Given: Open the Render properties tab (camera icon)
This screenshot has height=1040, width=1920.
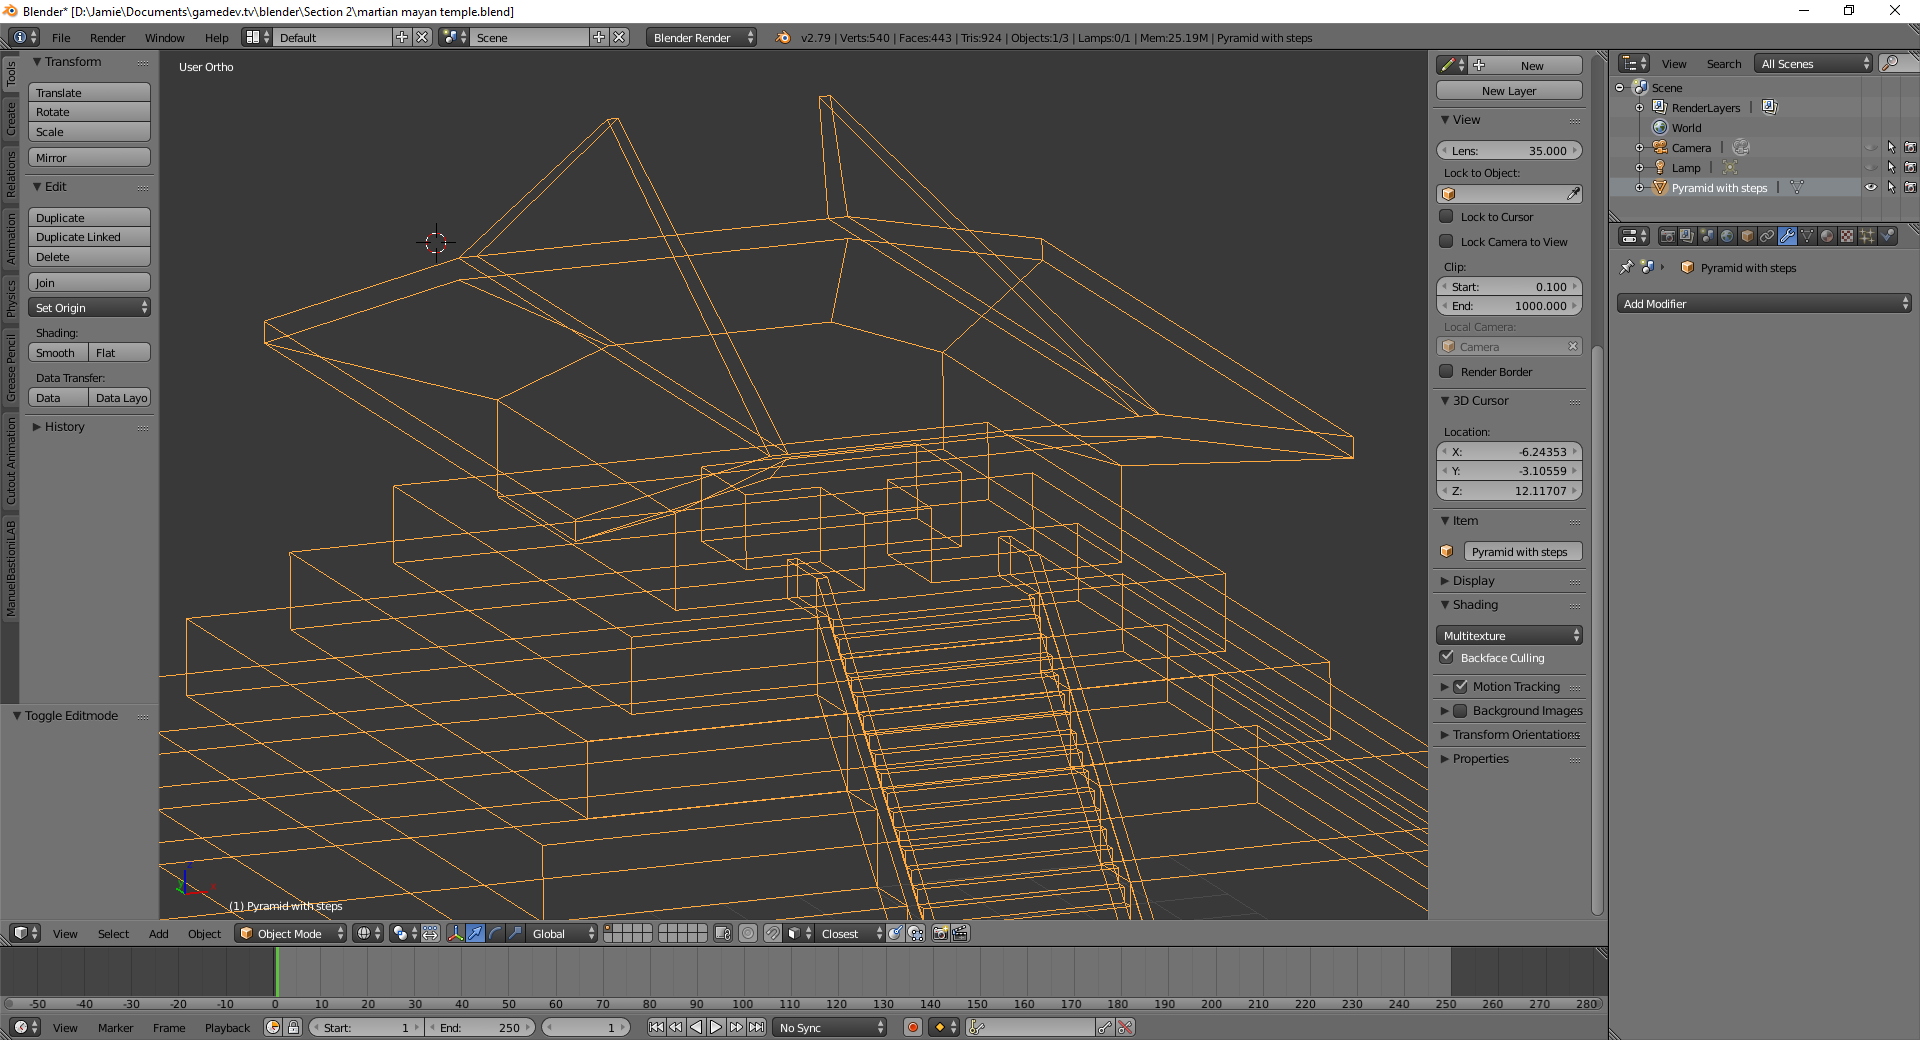Looking at the screenshot, I should click(x=1667, y=236).
